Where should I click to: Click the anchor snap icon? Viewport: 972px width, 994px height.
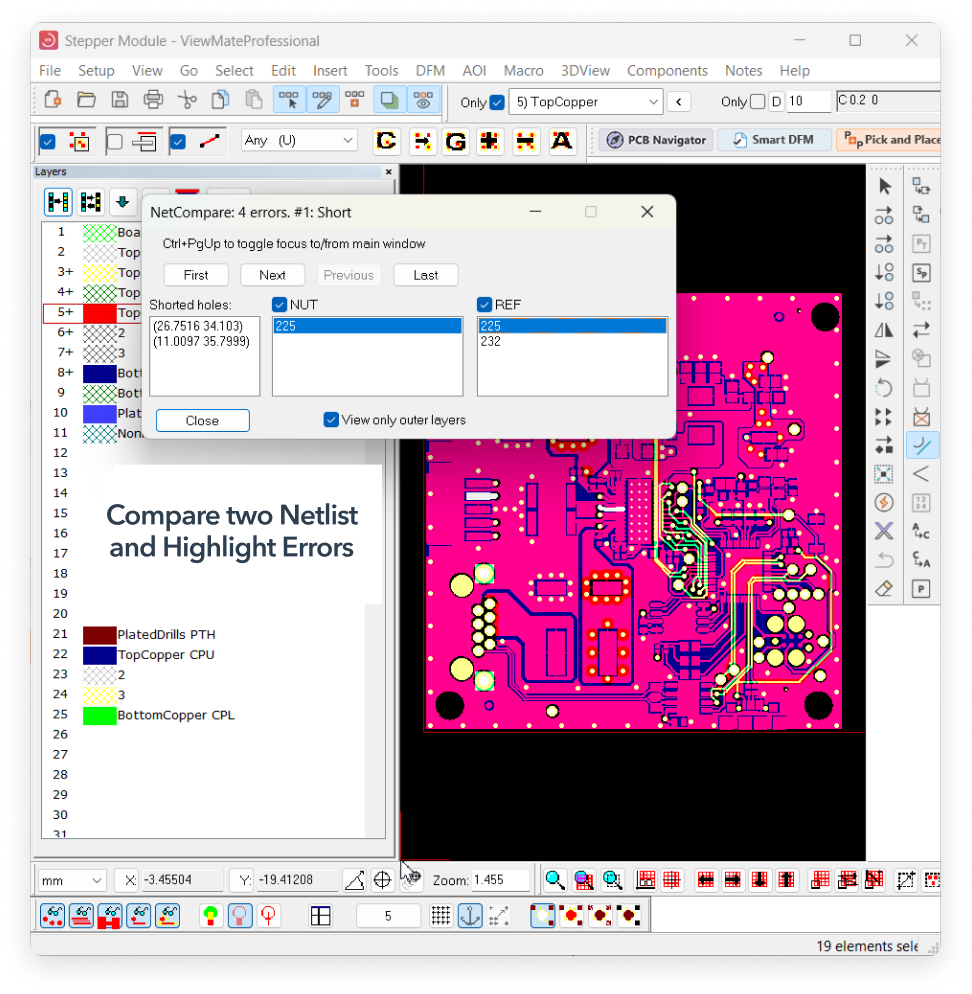point(469,915)
